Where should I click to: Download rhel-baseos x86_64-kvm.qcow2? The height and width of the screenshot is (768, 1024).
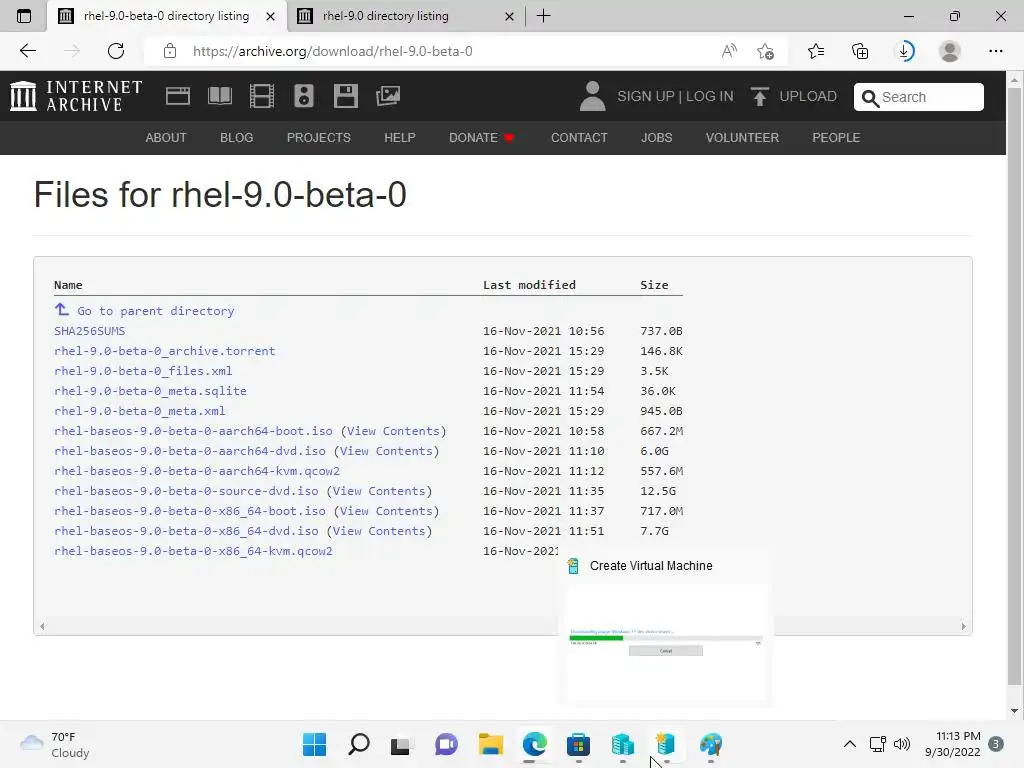point(193,551)
